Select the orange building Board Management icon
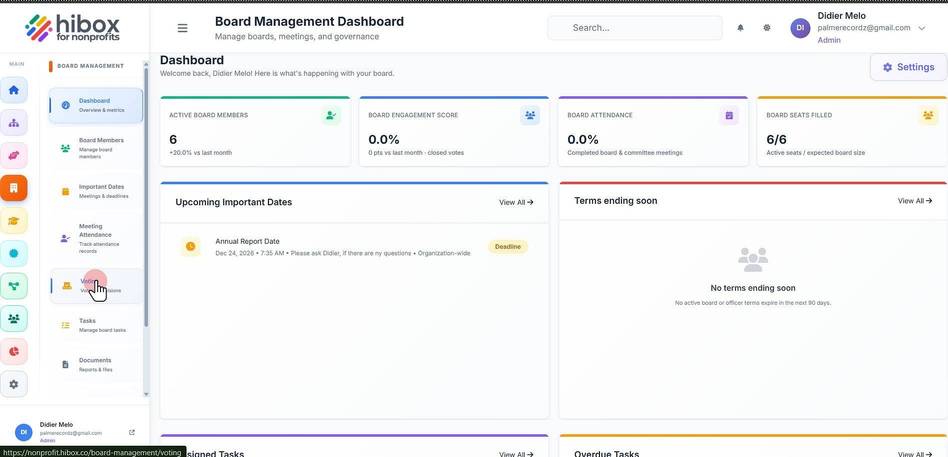Image resolution: width=948 pixels, height=457 pixels. [x=14, y=188]
